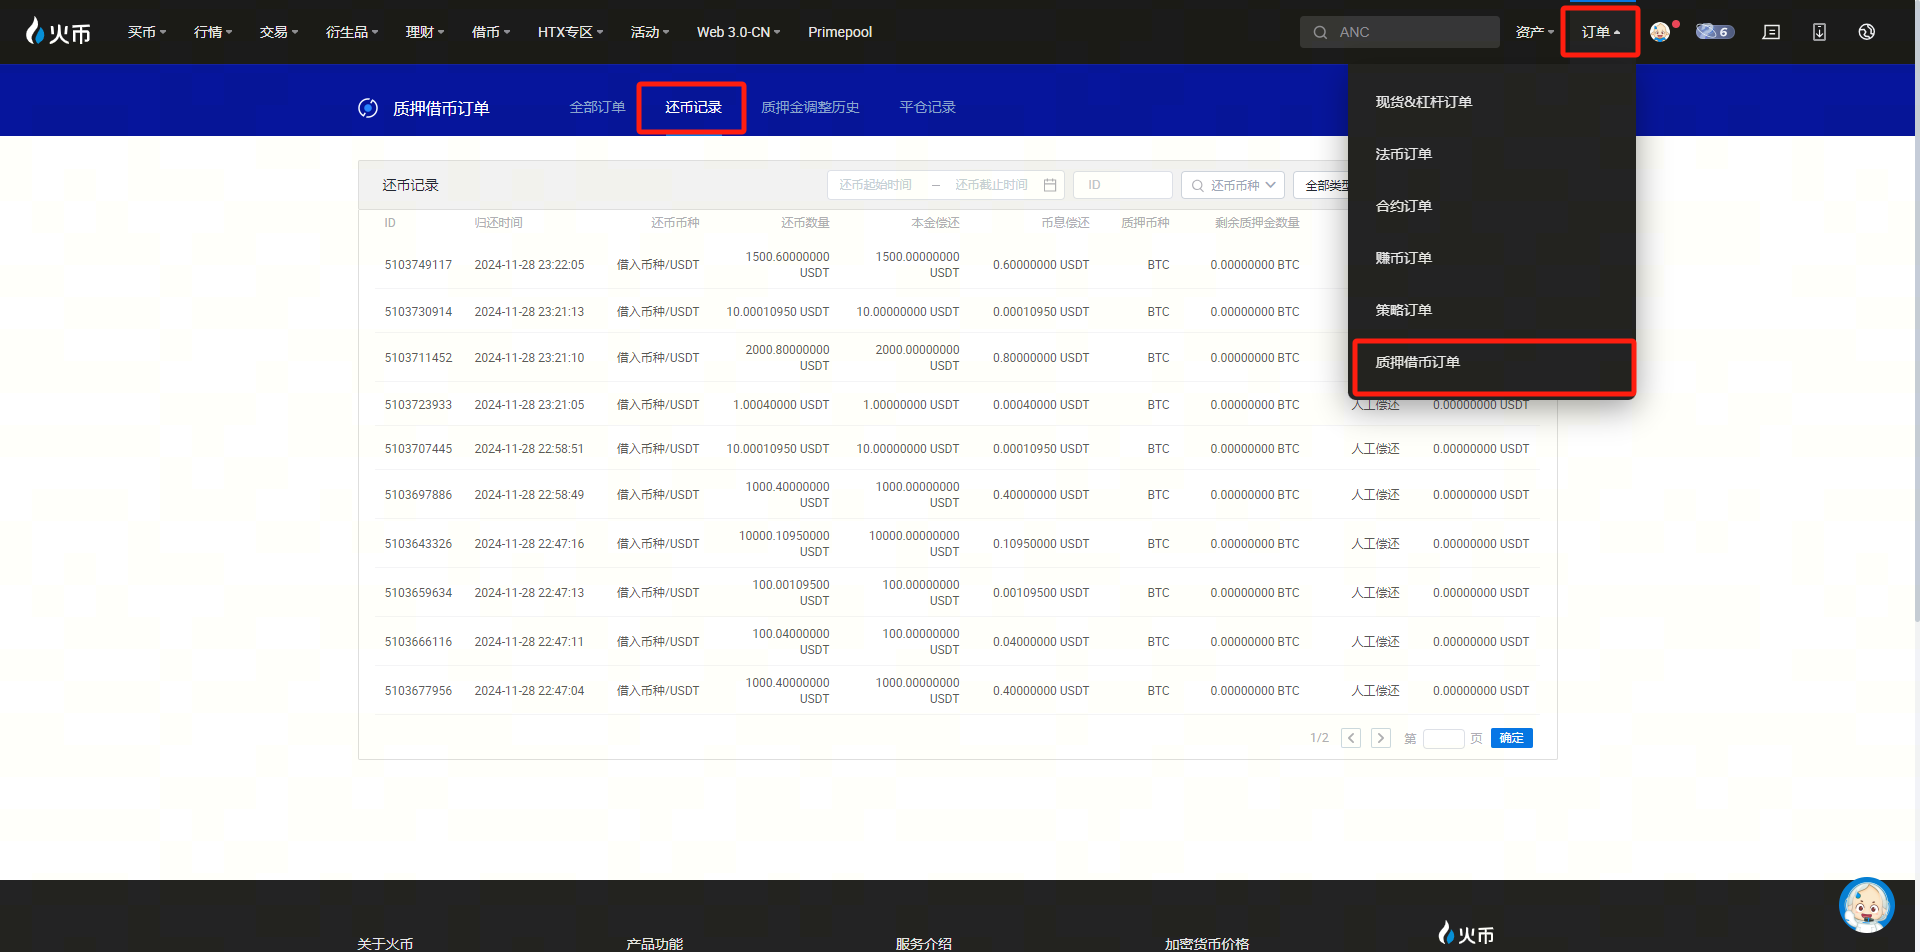Open the customer support chat mascot
This screenshot has width=1920, height=952.
point(1866,905)
